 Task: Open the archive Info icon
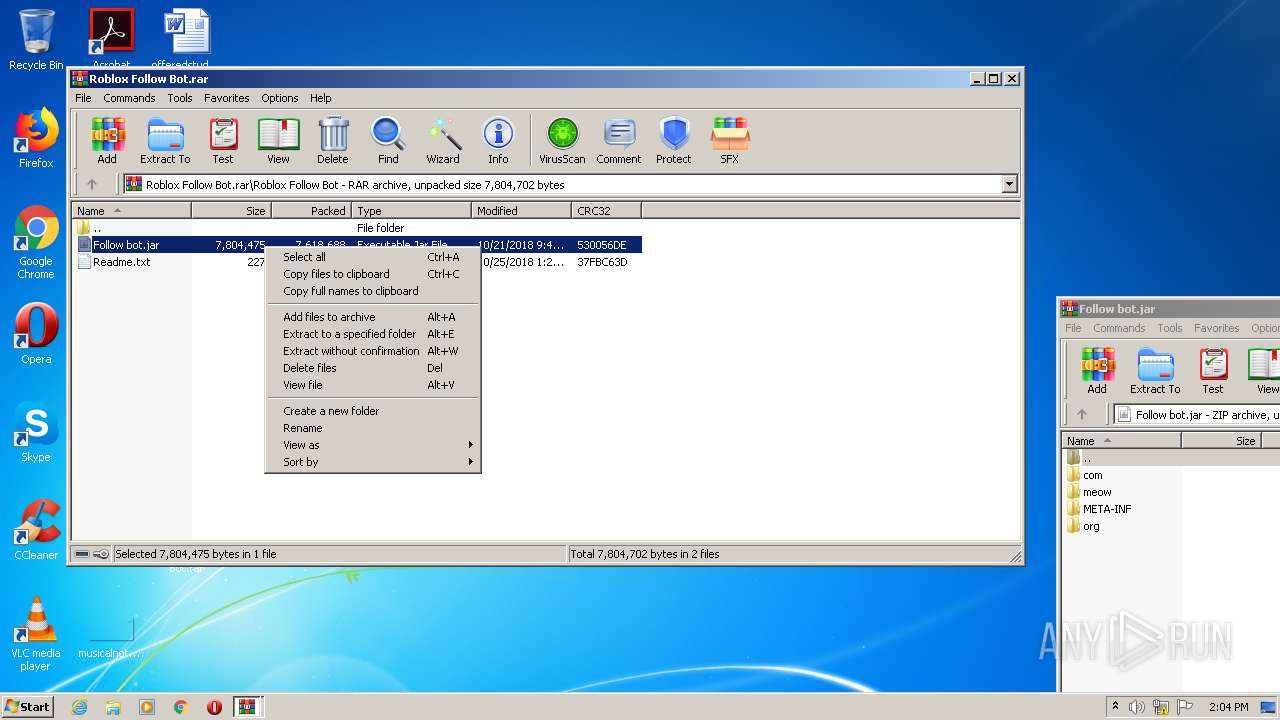[498, 141]
